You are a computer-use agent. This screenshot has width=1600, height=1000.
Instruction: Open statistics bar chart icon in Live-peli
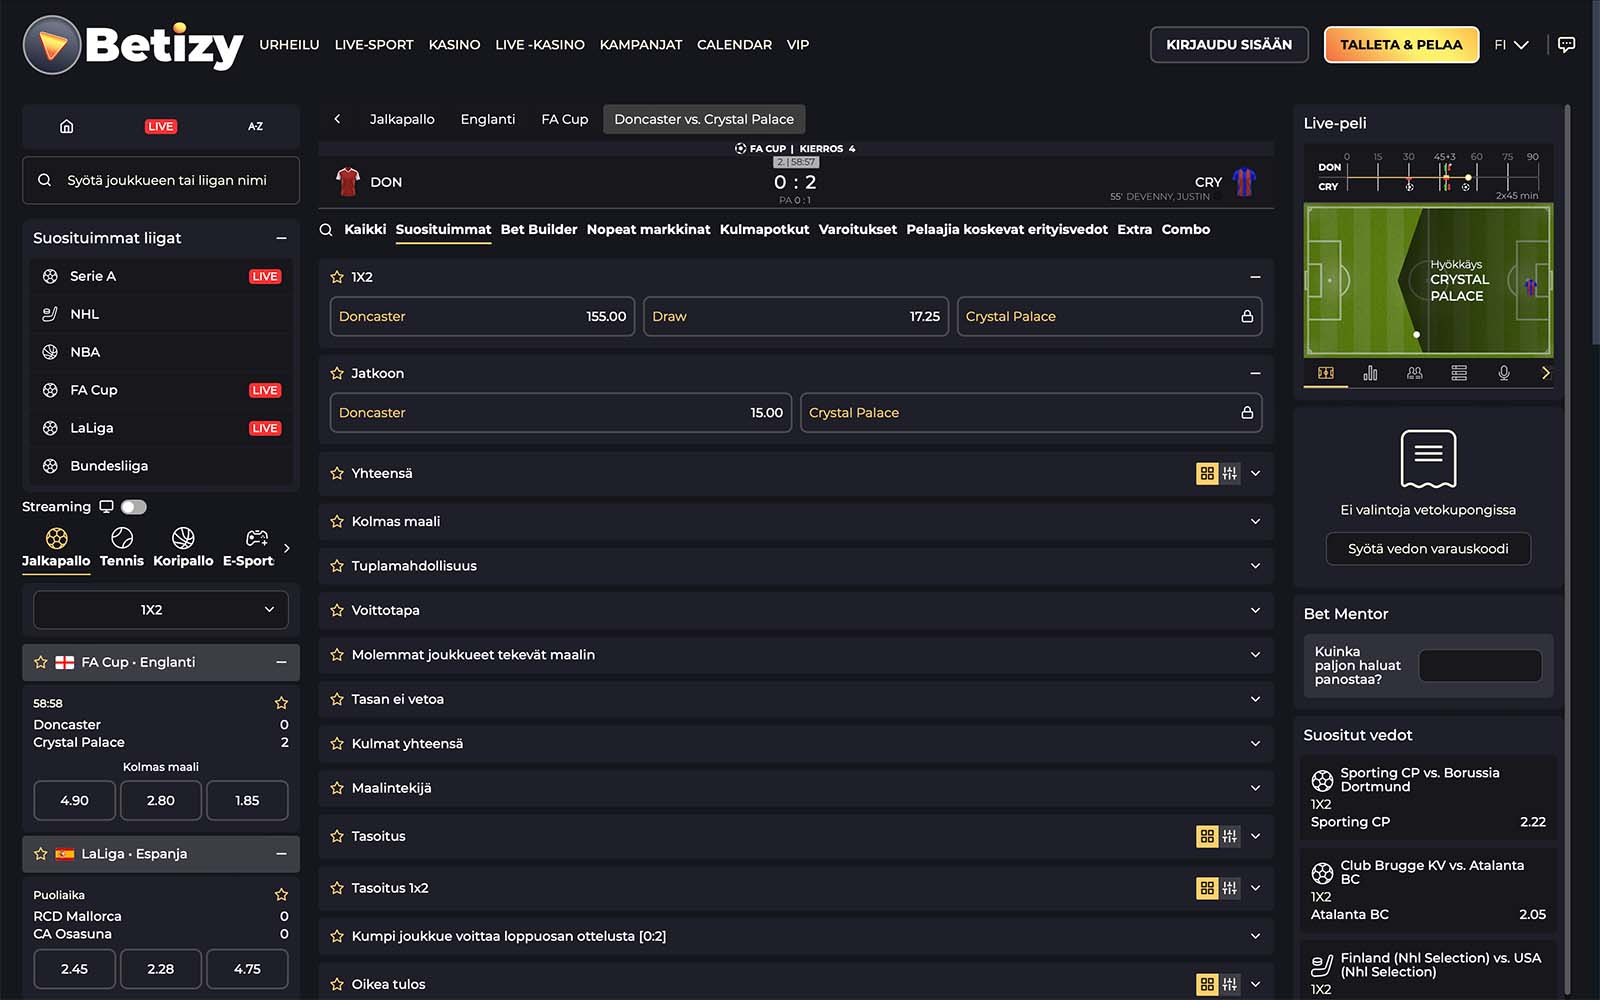pos(1370,373)
